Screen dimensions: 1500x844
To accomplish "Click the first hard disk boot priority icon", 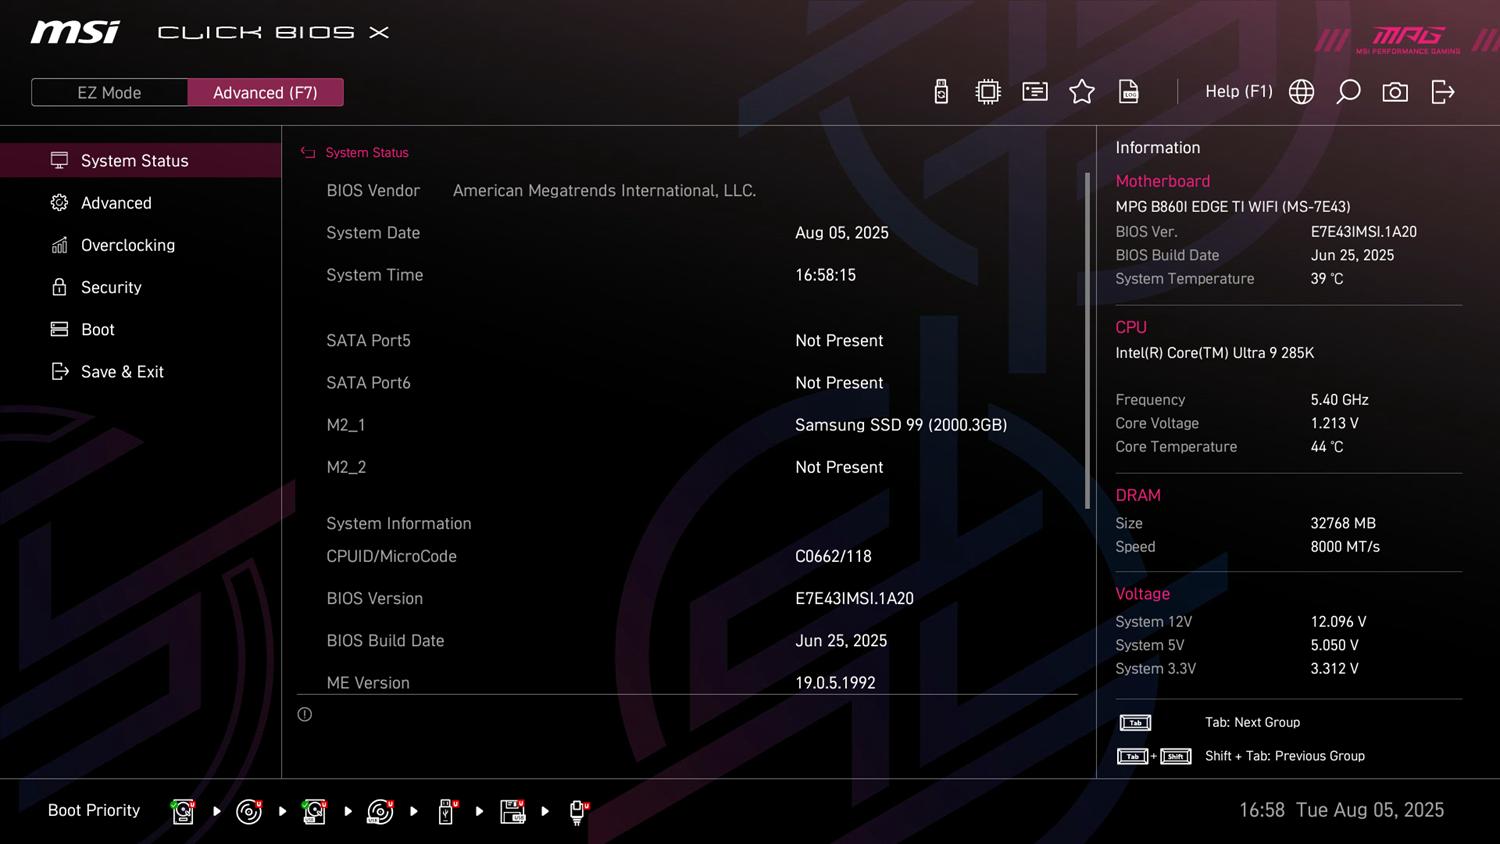I will [x=183, y=811].
